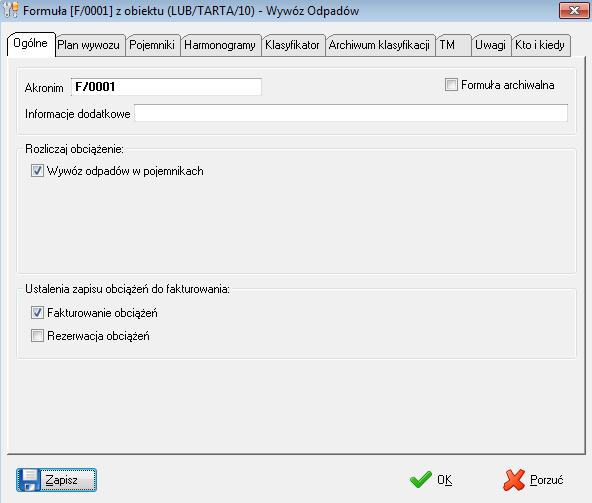Click the Formuła archiwalna label text
The height and width of the screenshot is (503, 592).
508,85
